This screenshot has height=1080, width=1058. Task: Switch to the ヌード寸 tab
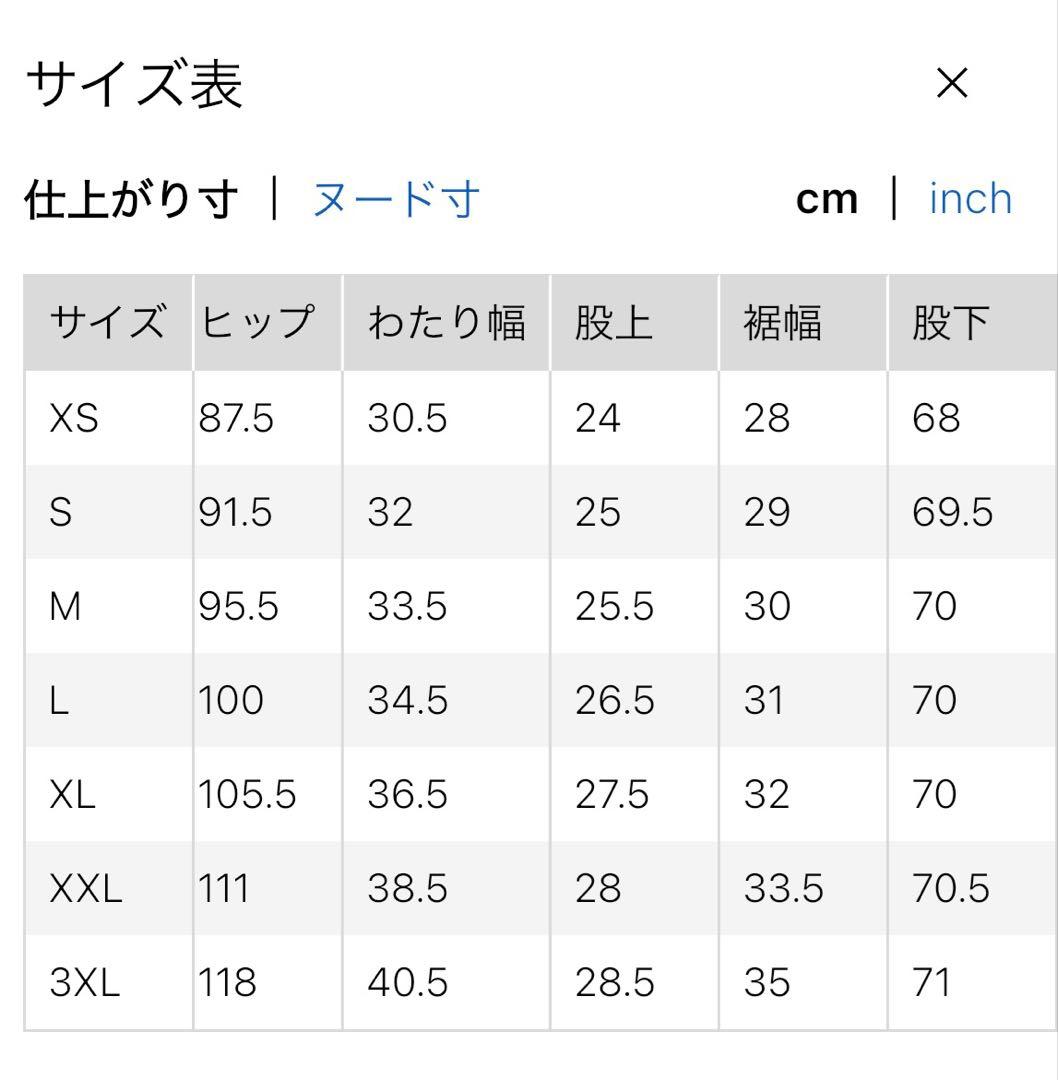(x=396, y=199)
